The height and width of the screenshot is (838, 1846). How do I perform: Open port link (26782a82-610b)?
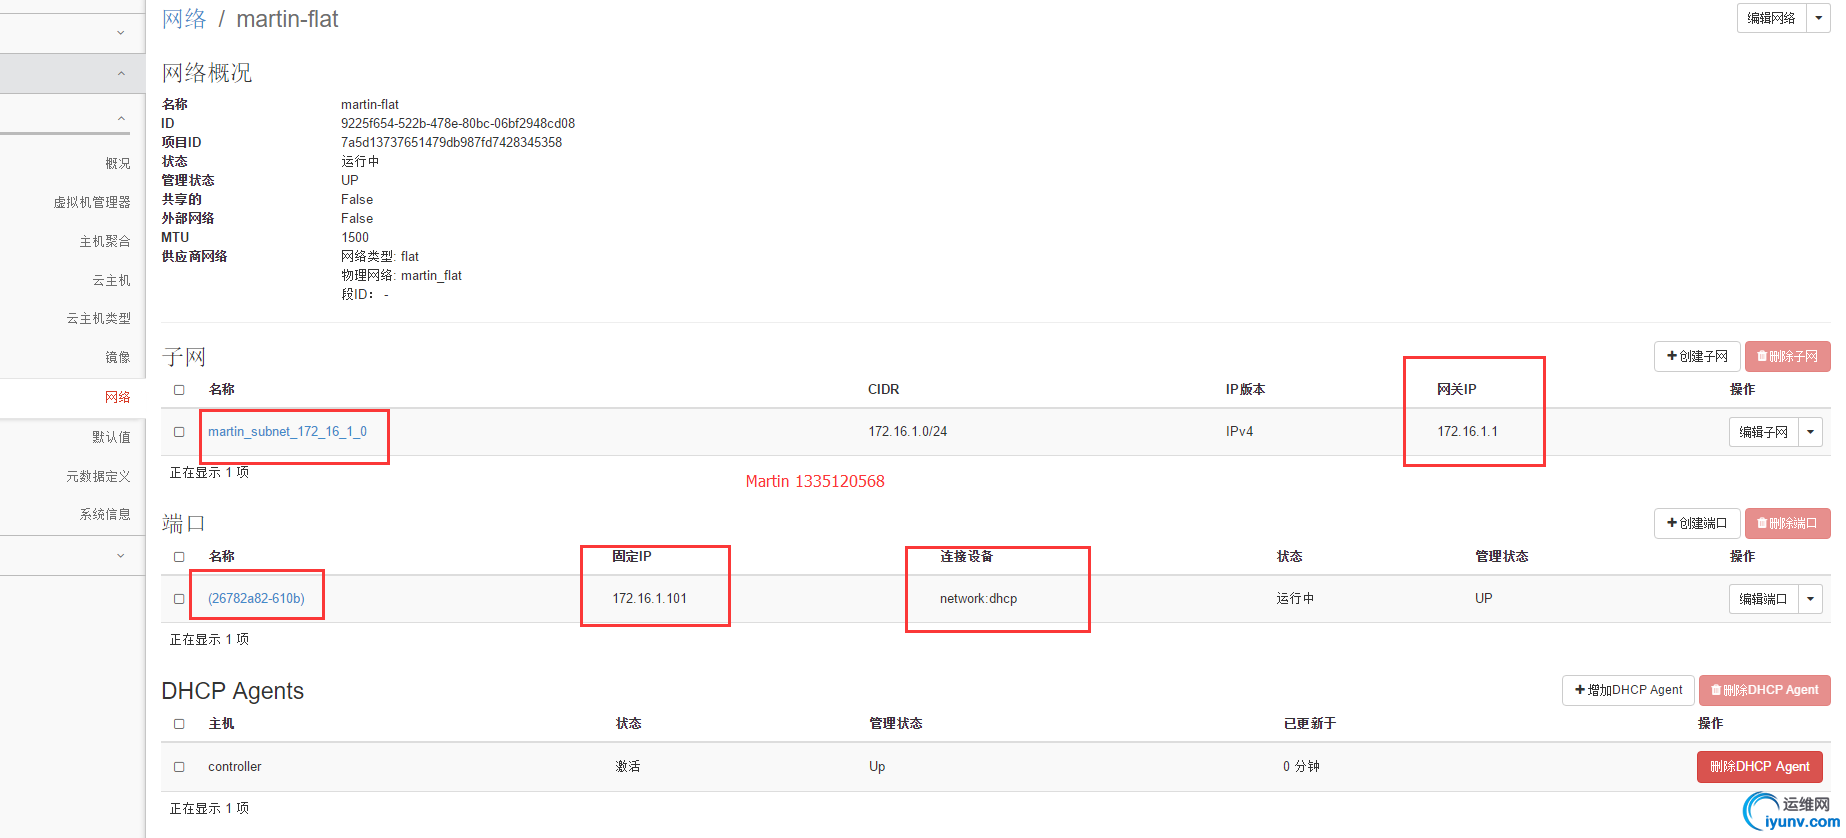point(256,599)
